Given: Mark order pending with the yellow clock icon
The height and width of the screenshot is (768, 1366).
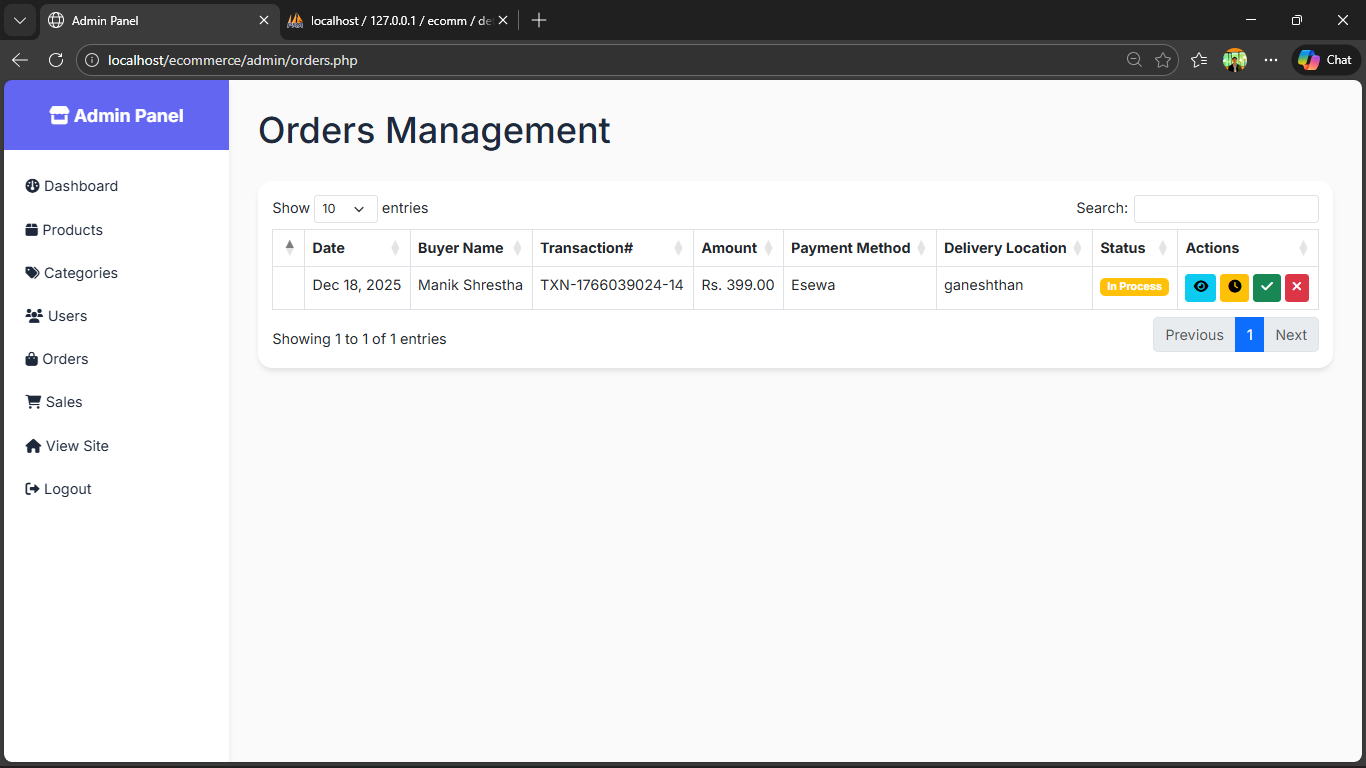Looking at the screenshot, I should [1234, 287].
